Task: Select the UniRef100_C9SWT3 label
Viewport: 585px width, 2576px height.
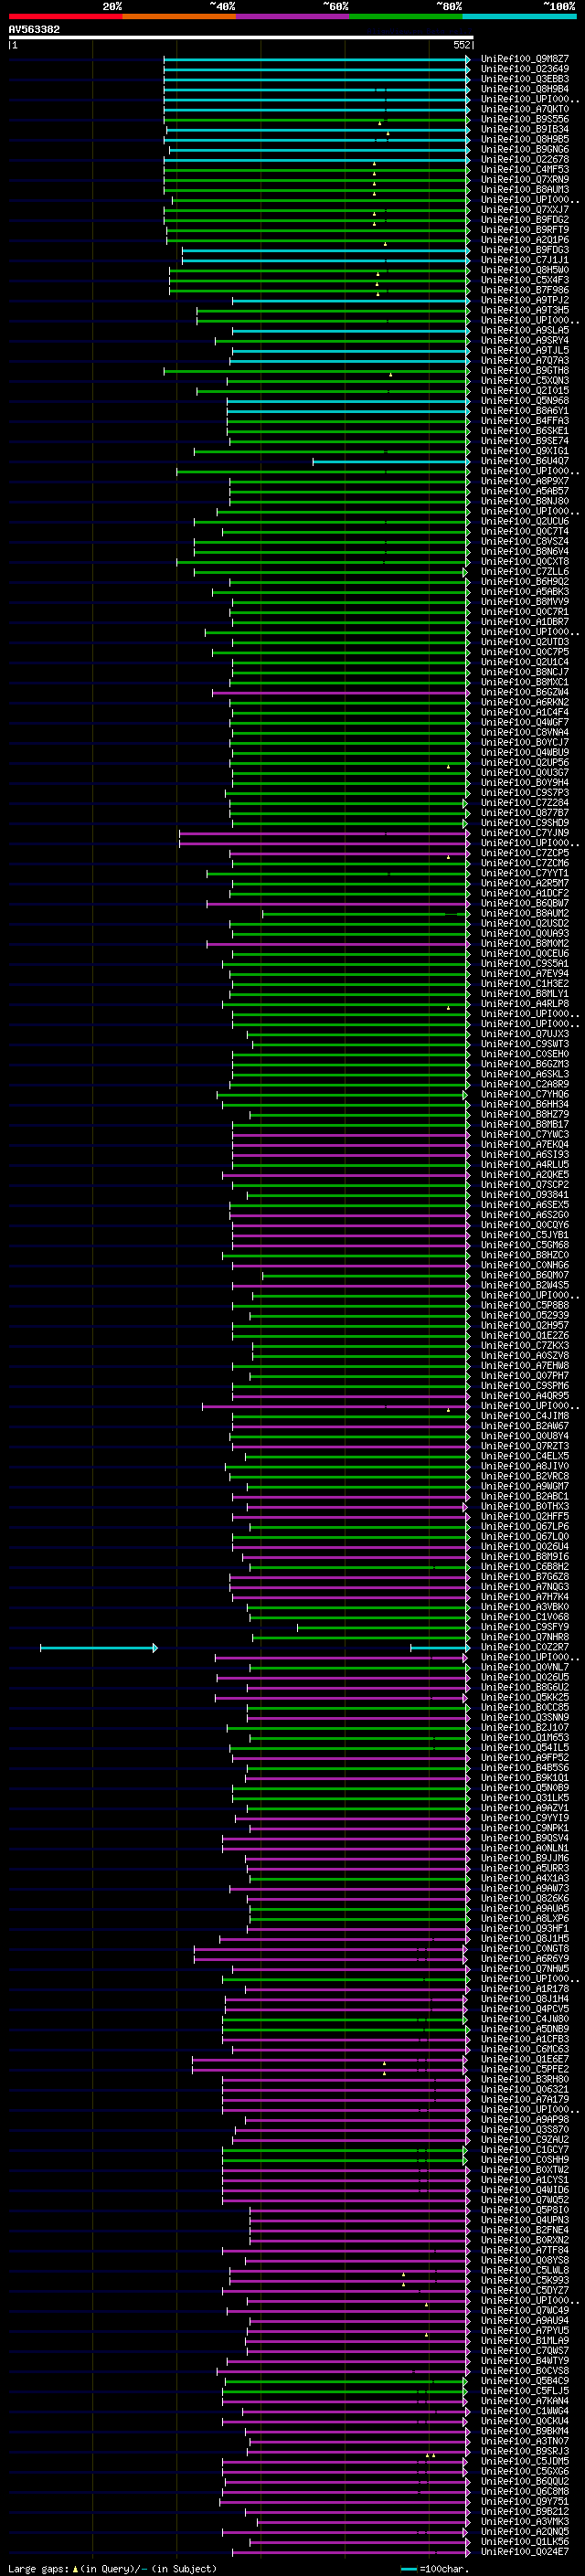Action: pyautogui.click(x=525, y=1044)
